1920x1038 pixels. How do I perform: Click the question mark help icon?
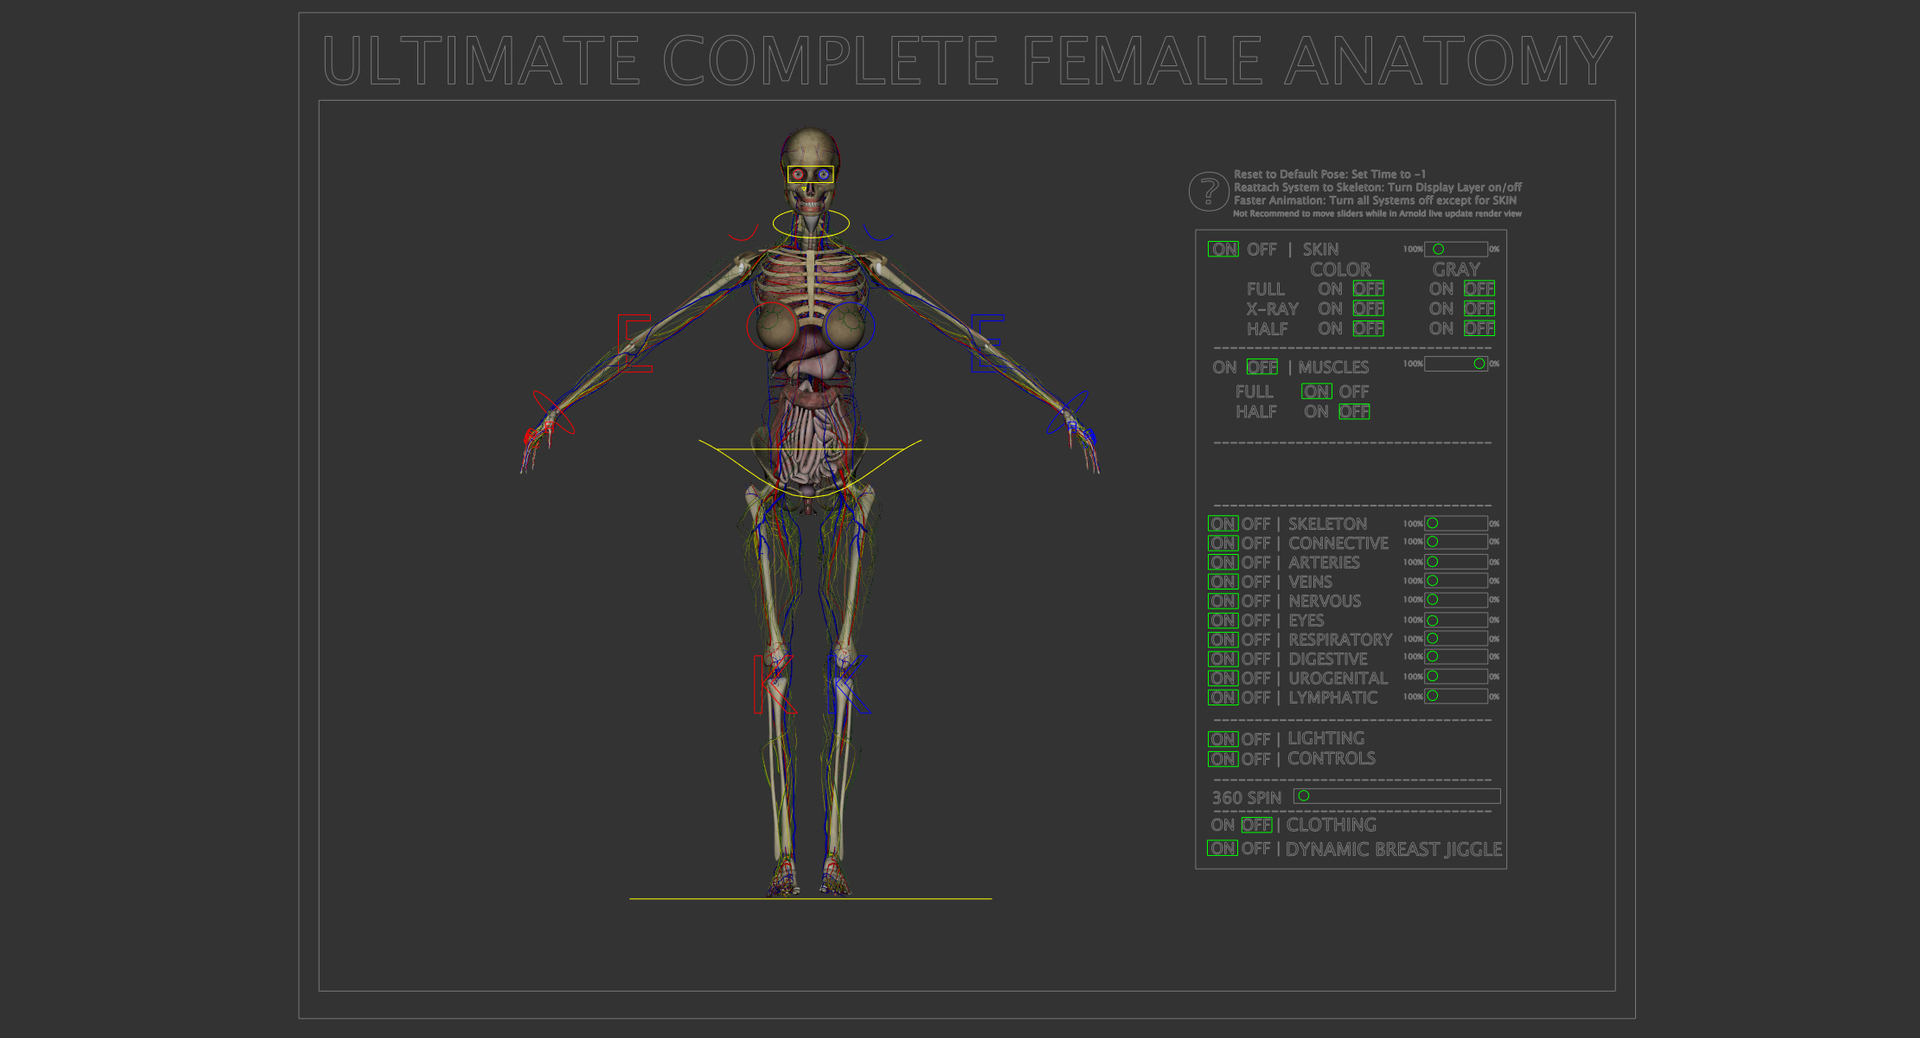pos(1208,191)
